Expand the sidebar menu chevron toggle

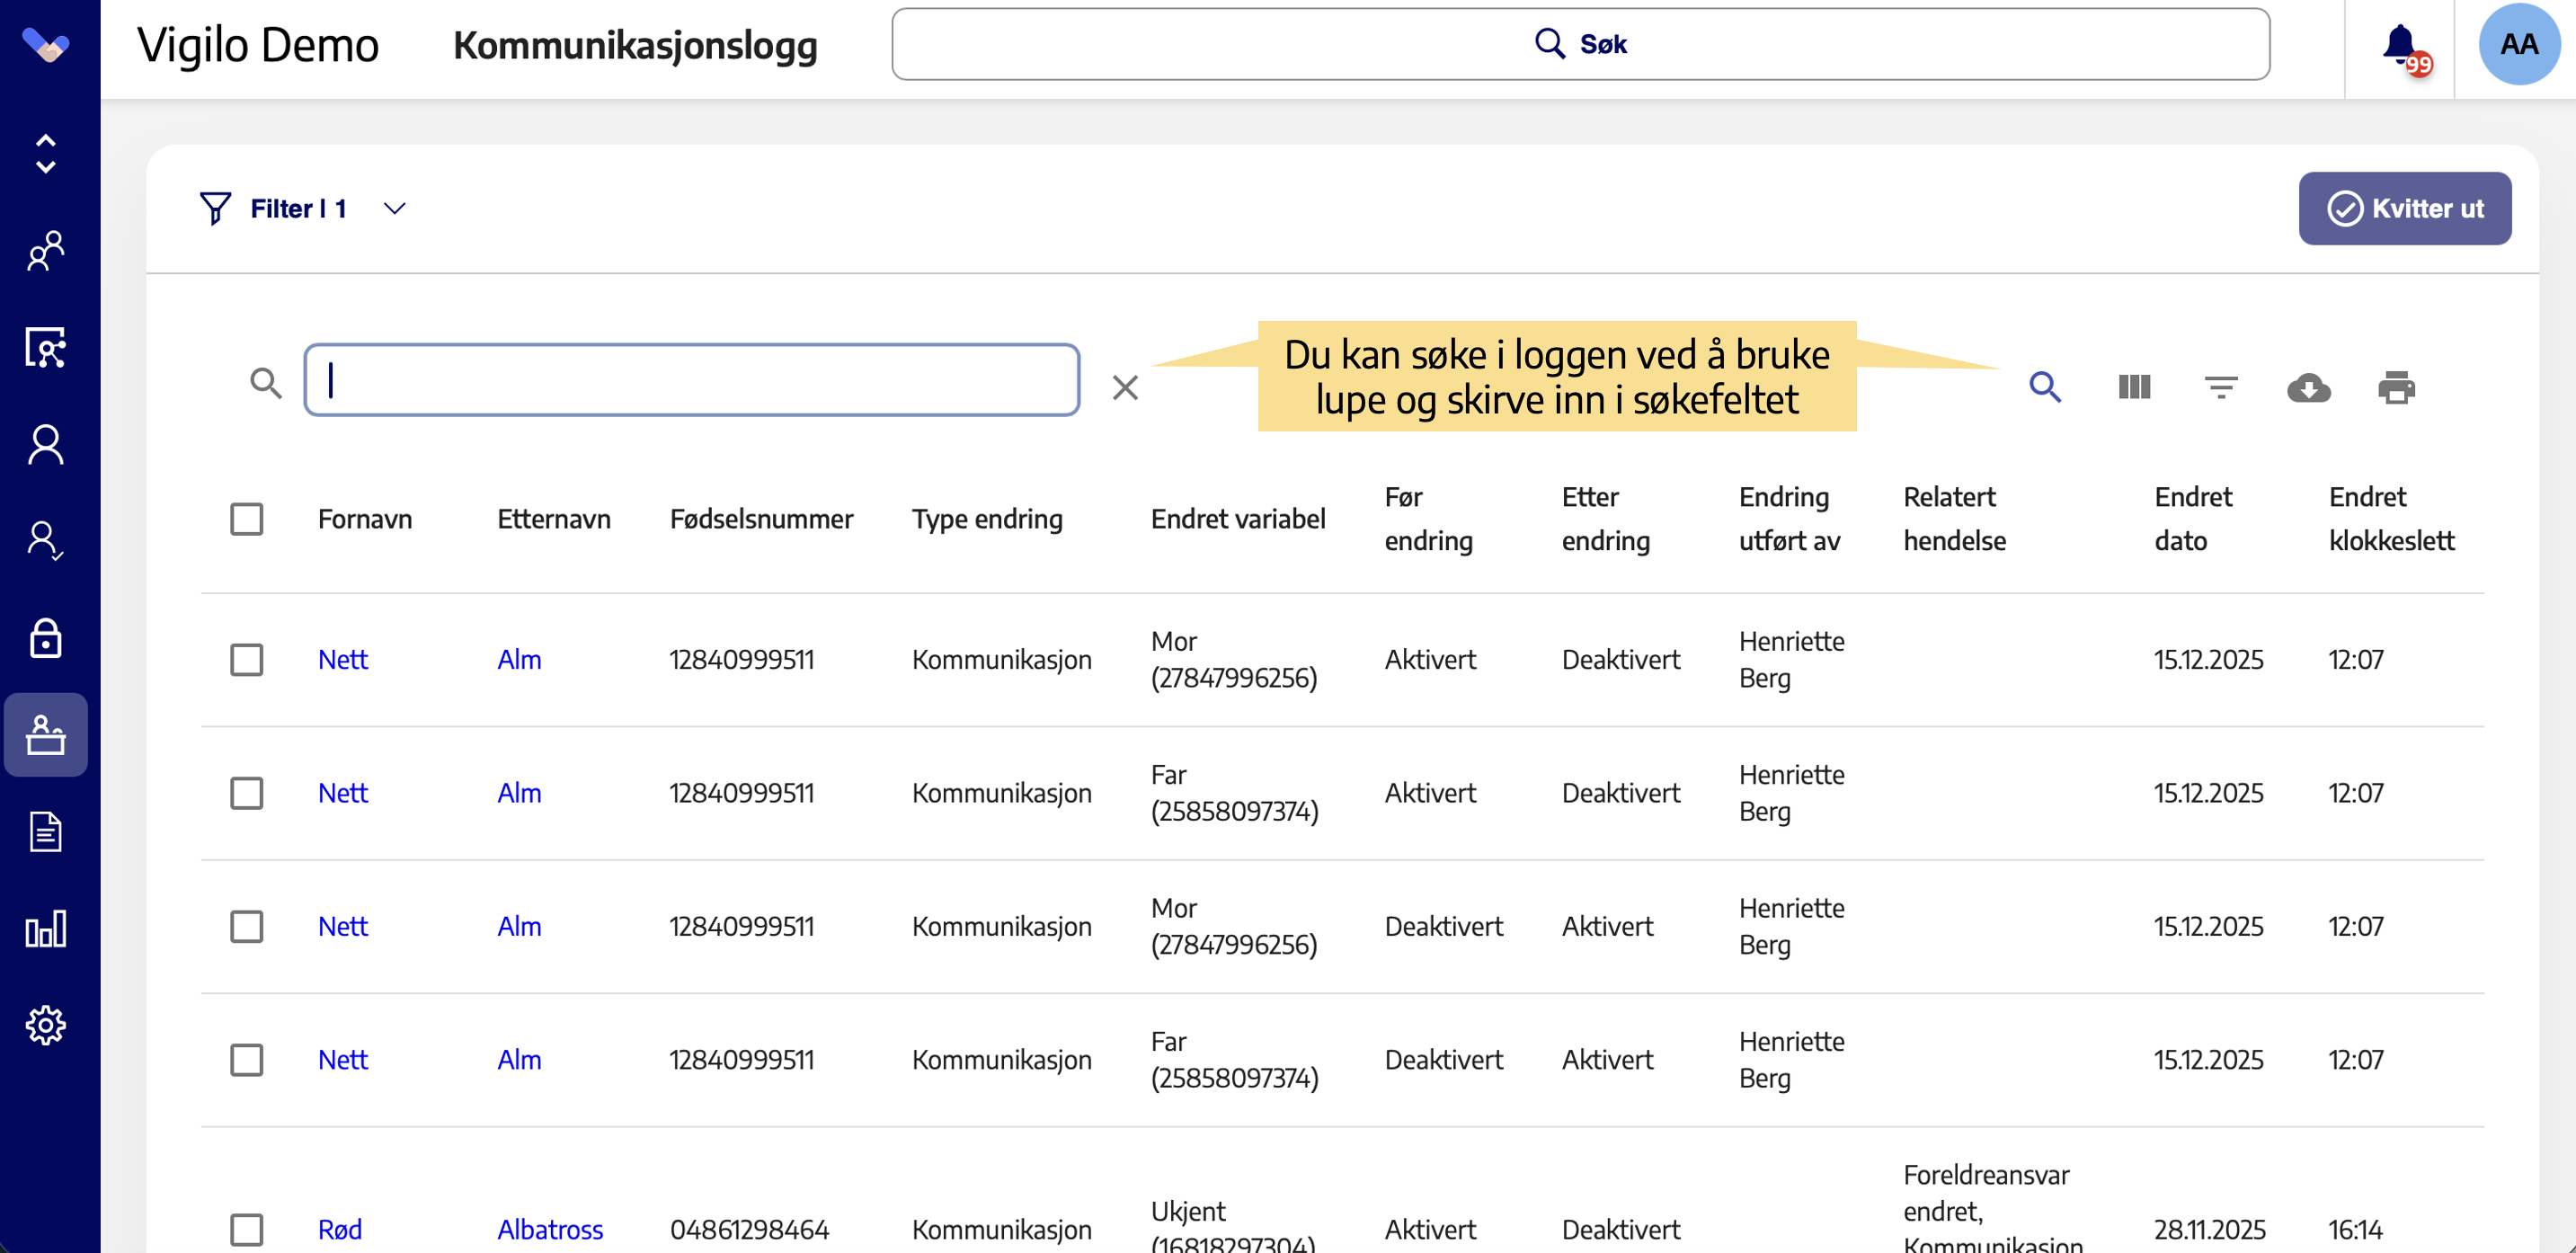point(46,154)
